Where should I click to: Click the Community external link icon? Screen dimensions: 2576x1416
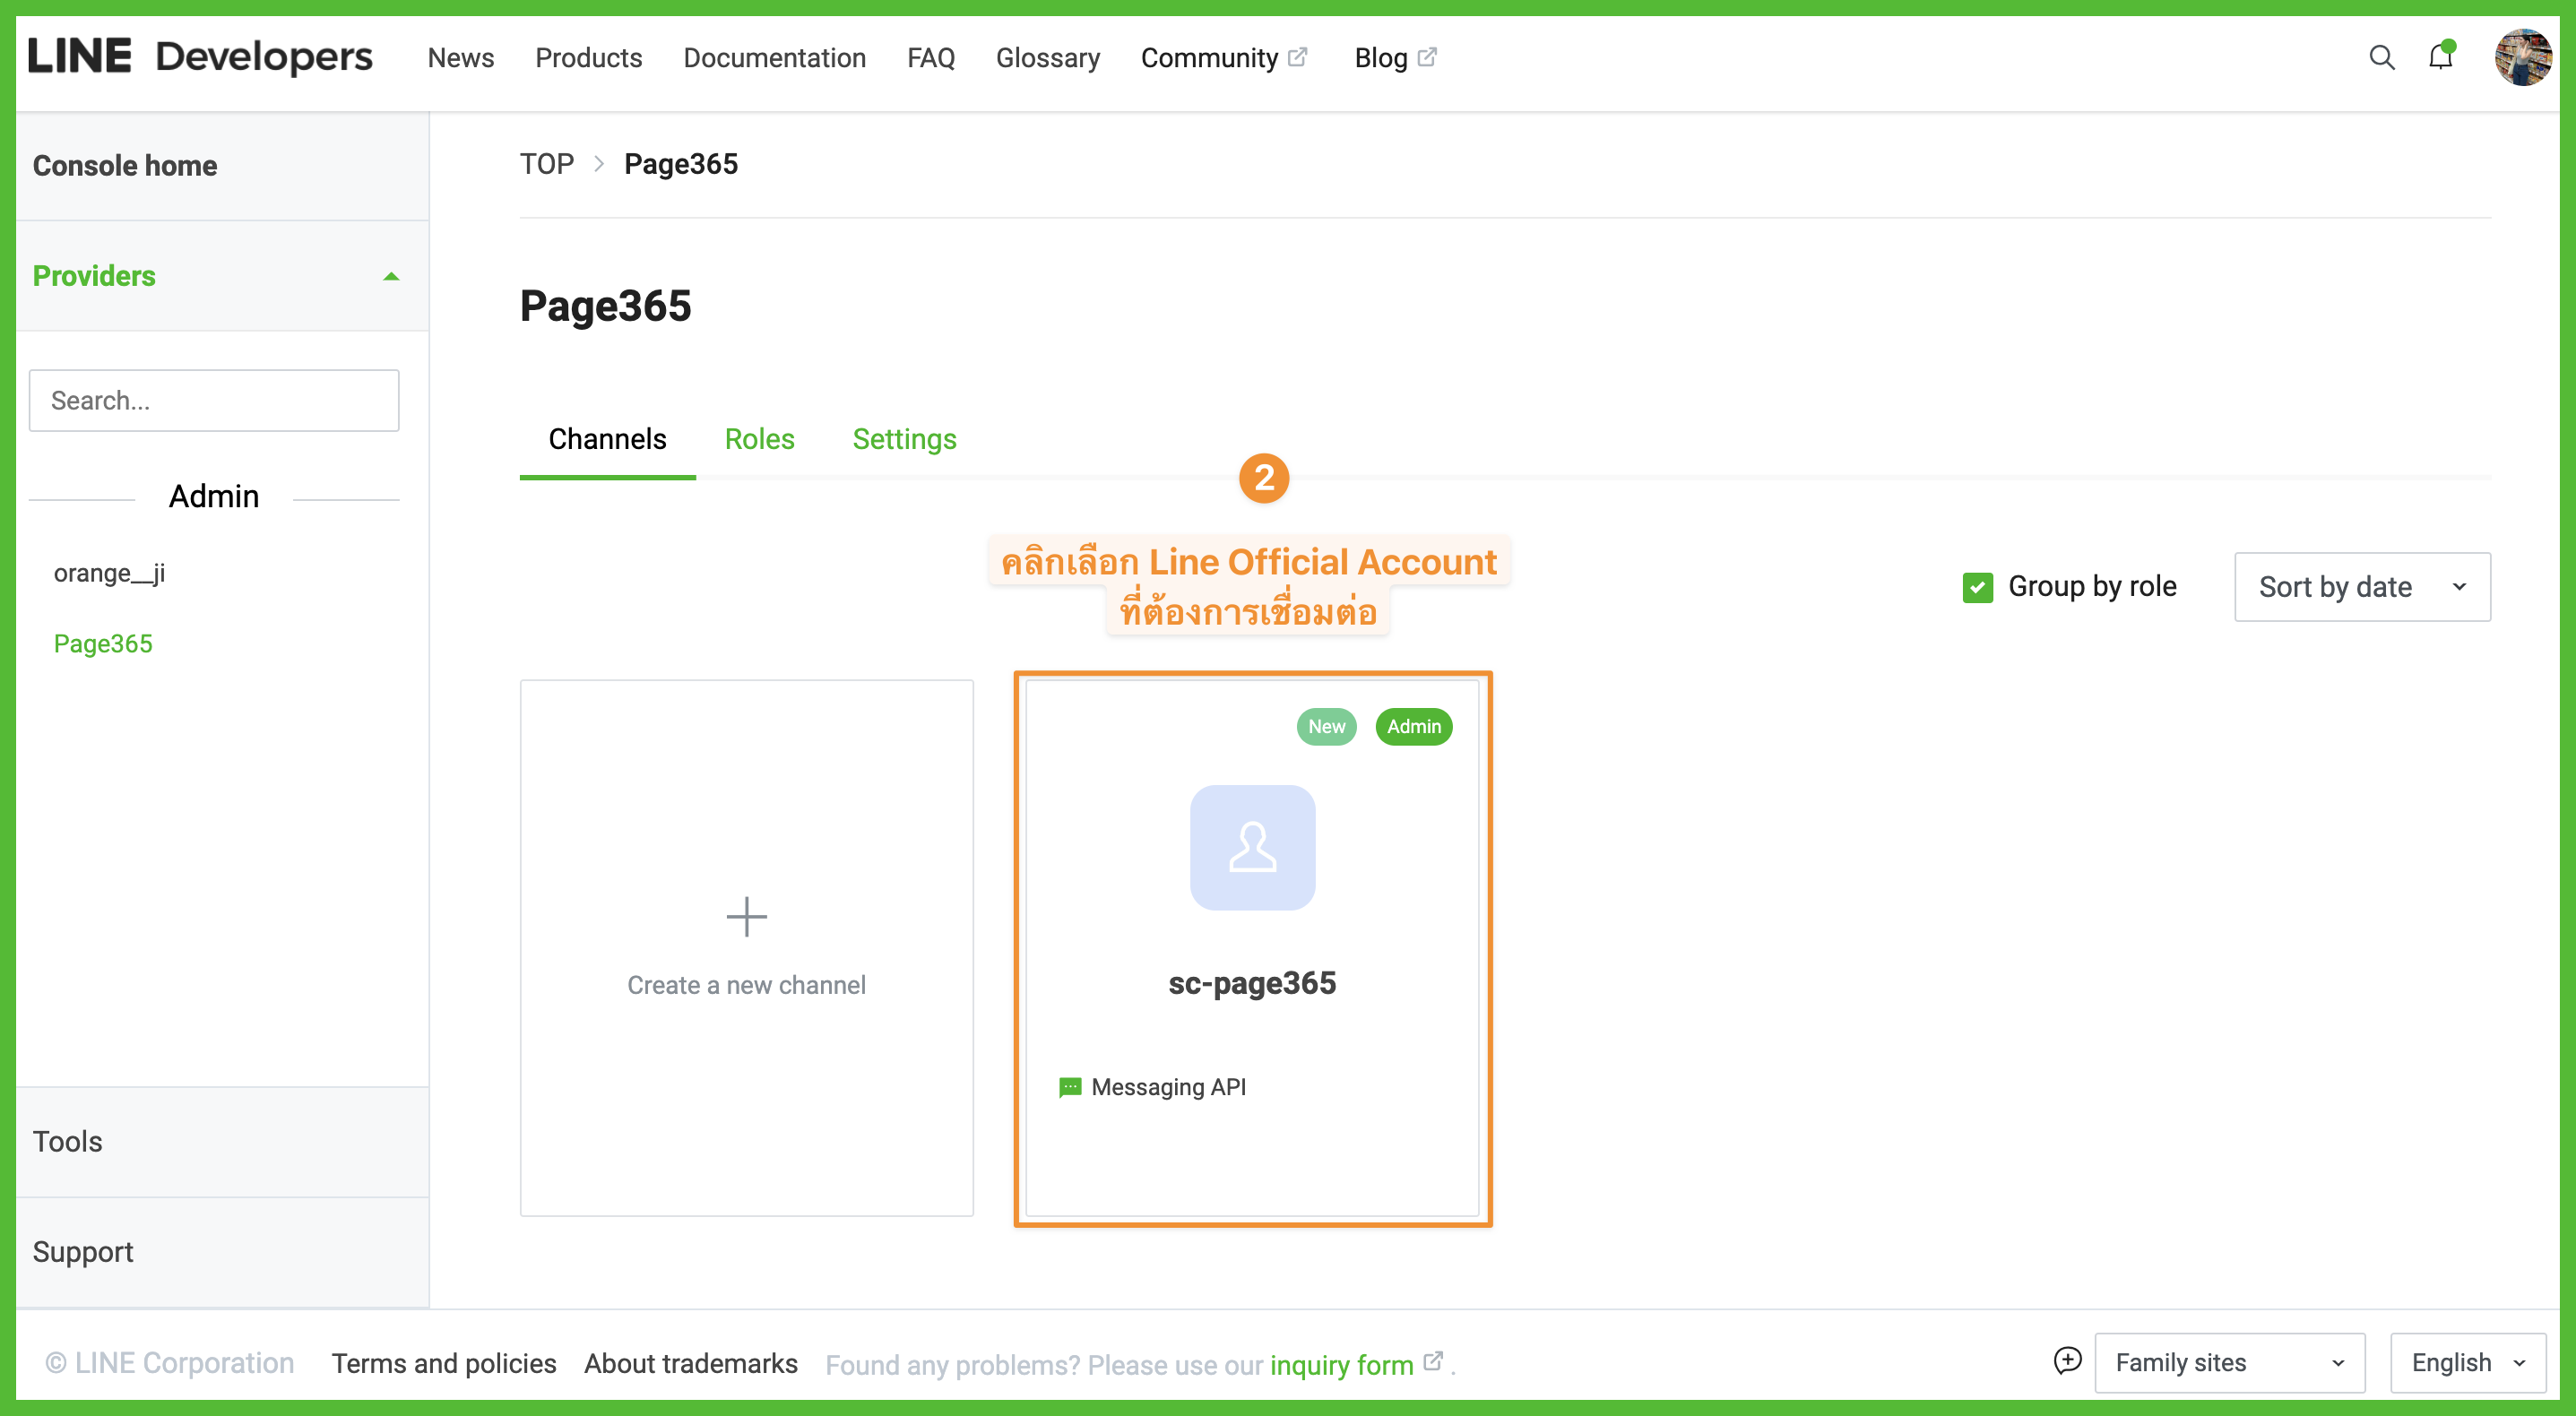coord(1297,57)
